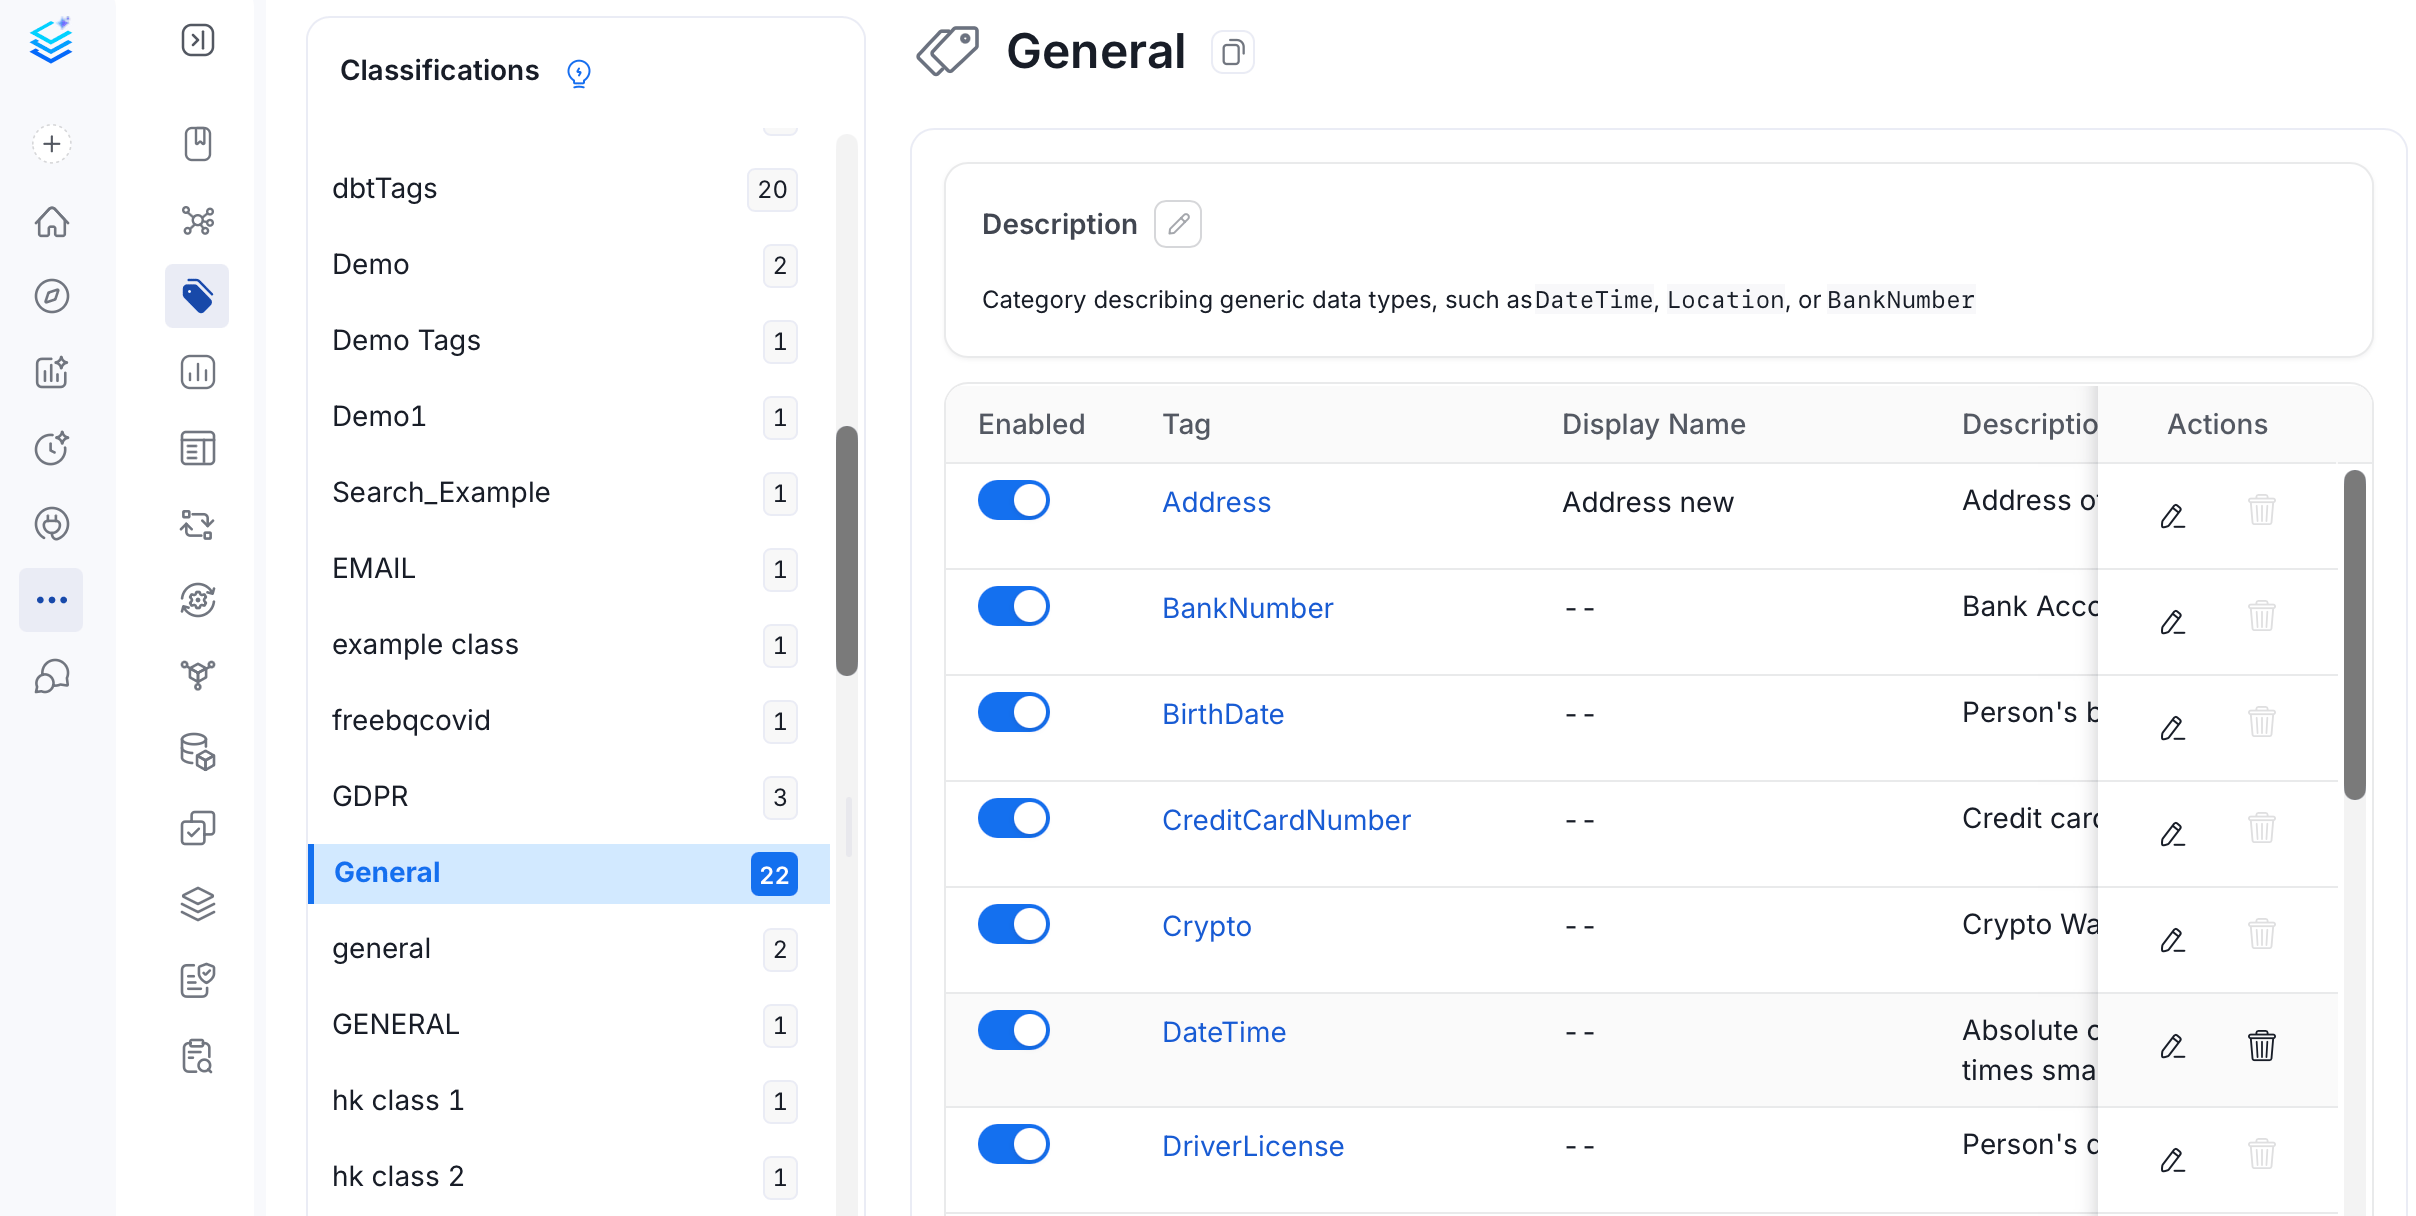This screenshot has height=1216, width=2416.
Task: Copy the General classification name icon
Action: [1233, 52]
